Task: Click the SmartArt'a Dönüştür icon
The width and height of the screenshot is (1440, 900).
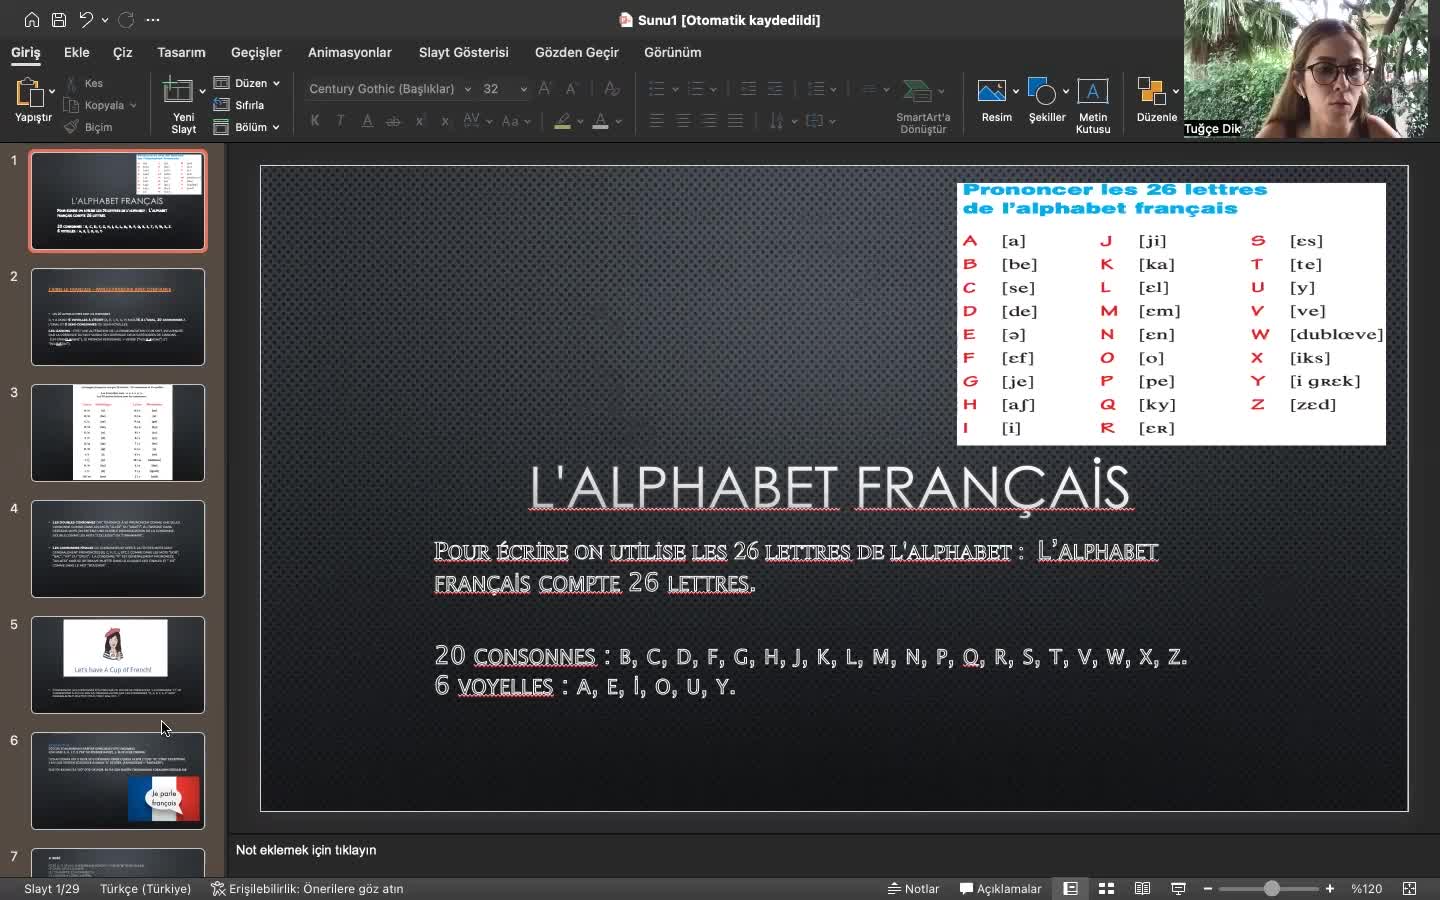Action: pos(917,92)
